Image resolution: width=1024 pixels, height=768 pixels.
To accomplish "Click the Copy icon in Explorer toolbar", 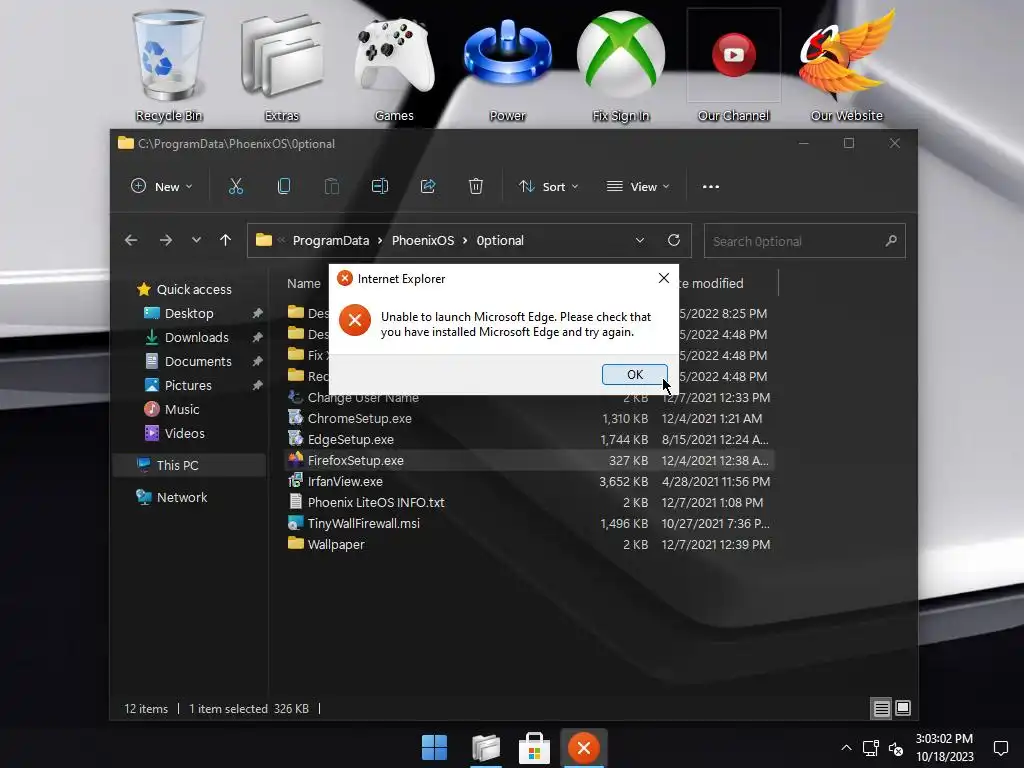I will point(283,187).
